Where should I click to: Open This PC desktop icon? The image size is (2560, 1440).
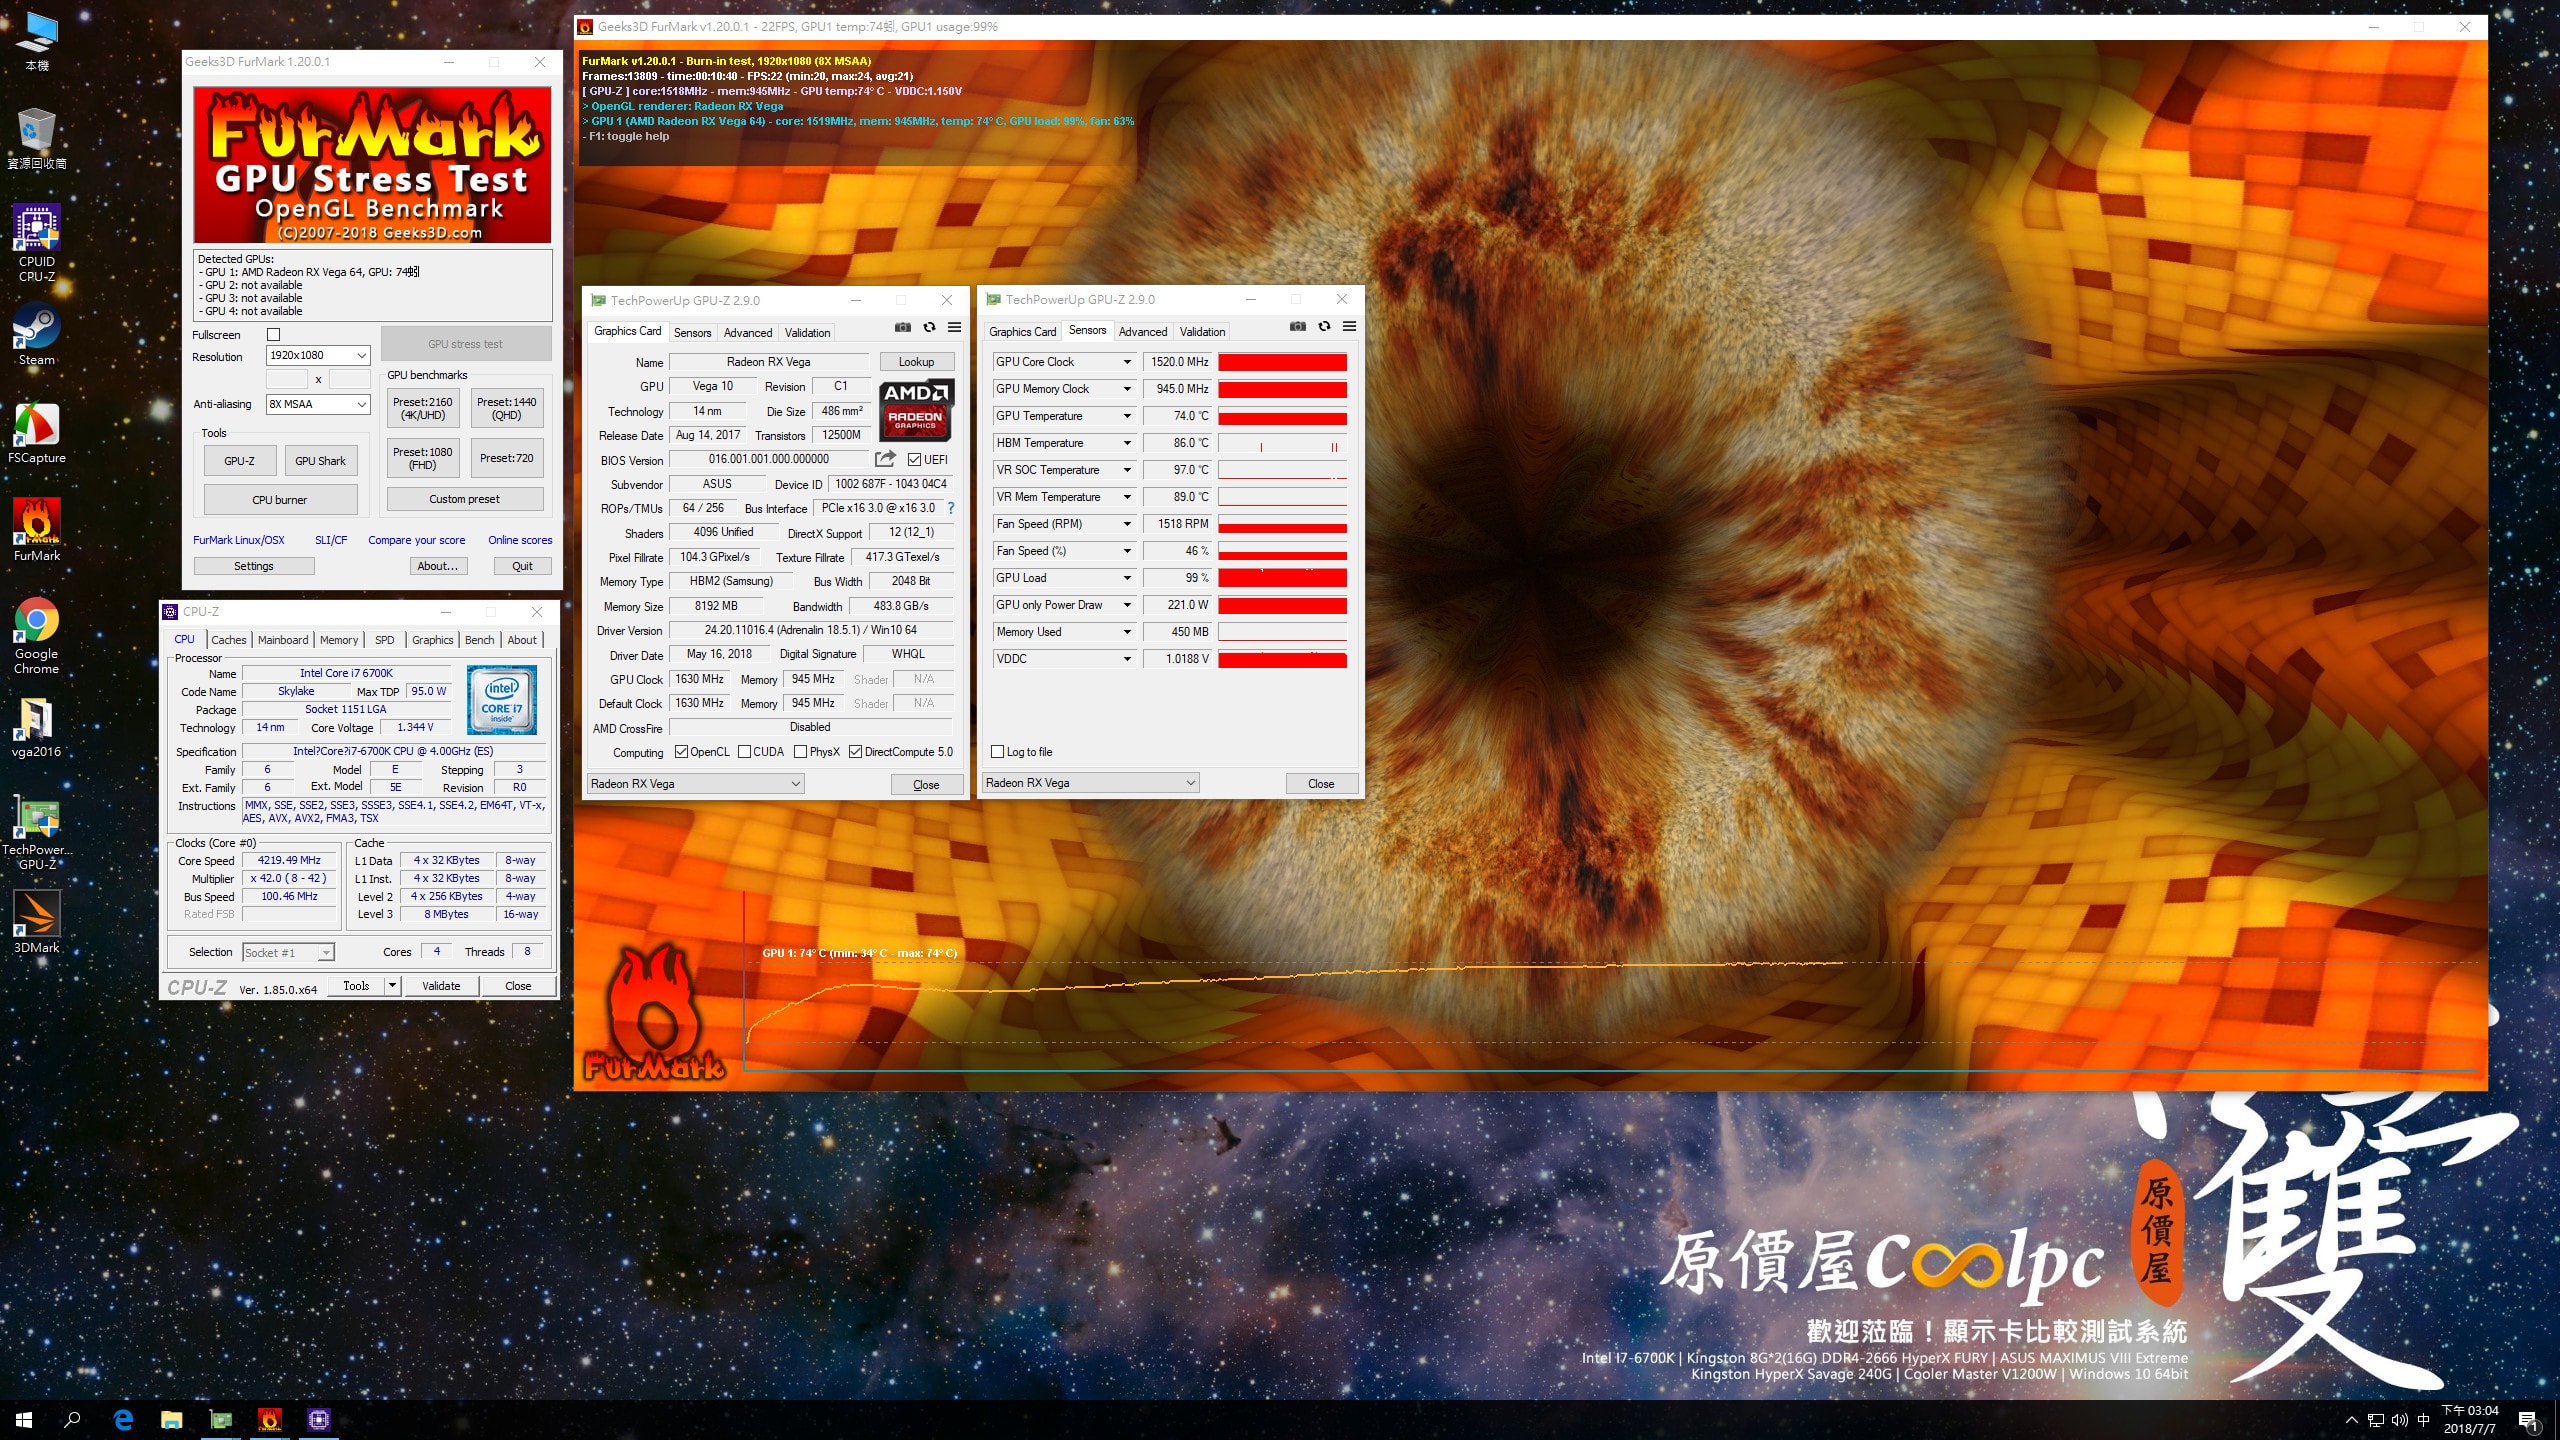pos(37,41)
